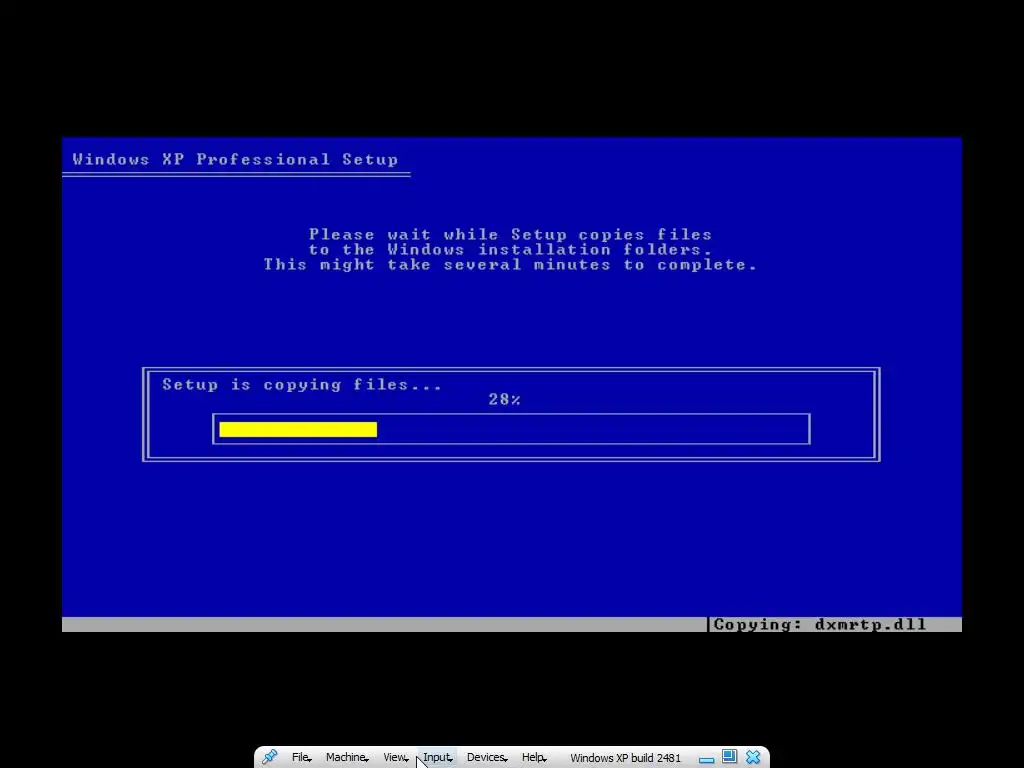This screenshot has height=768, width=1024.
Task: Minimize the VM window from mini toolbar
Action: click(x=706, y=760)
